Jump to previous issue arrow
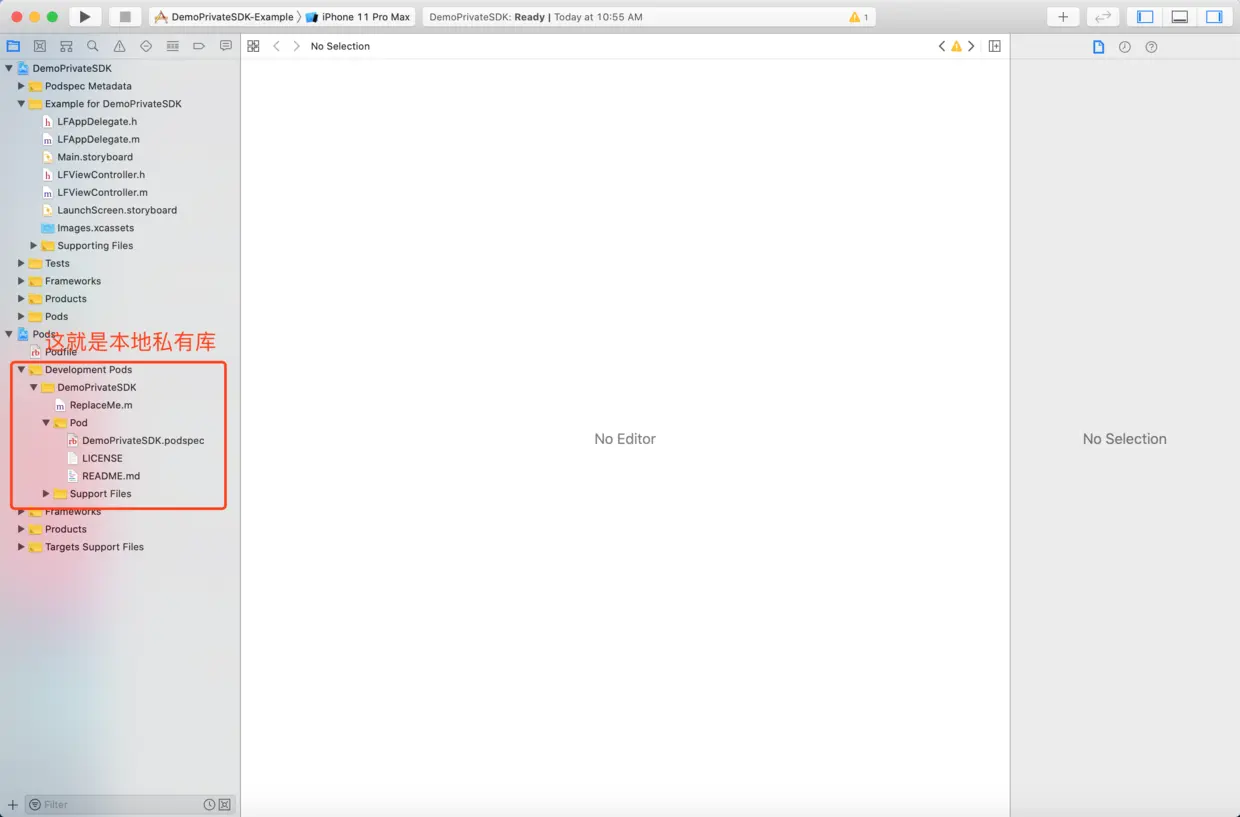 (x=942, y=46)
